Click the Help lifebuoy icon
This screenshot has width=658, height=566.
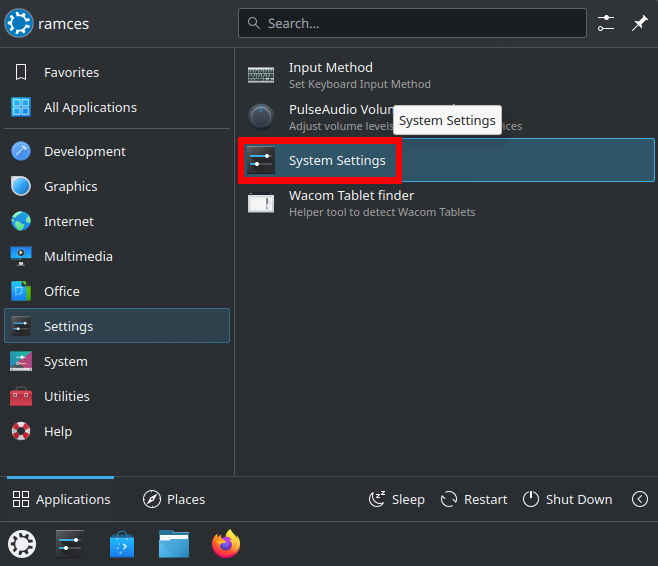click(x=21, y=431)
